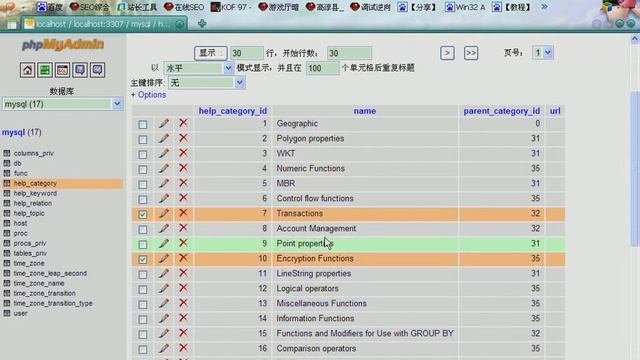
Task: Open the page number dropdown
Action: (x=542, y=53)
